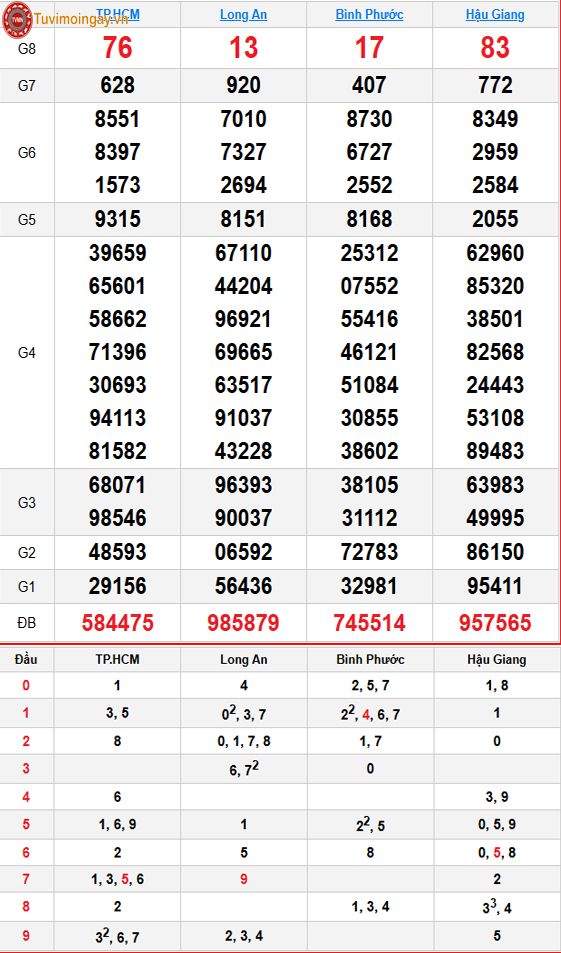Click the summary cell "2, 5, 7"
Viewport: 561px width, 953px height.
coord(369,686)
